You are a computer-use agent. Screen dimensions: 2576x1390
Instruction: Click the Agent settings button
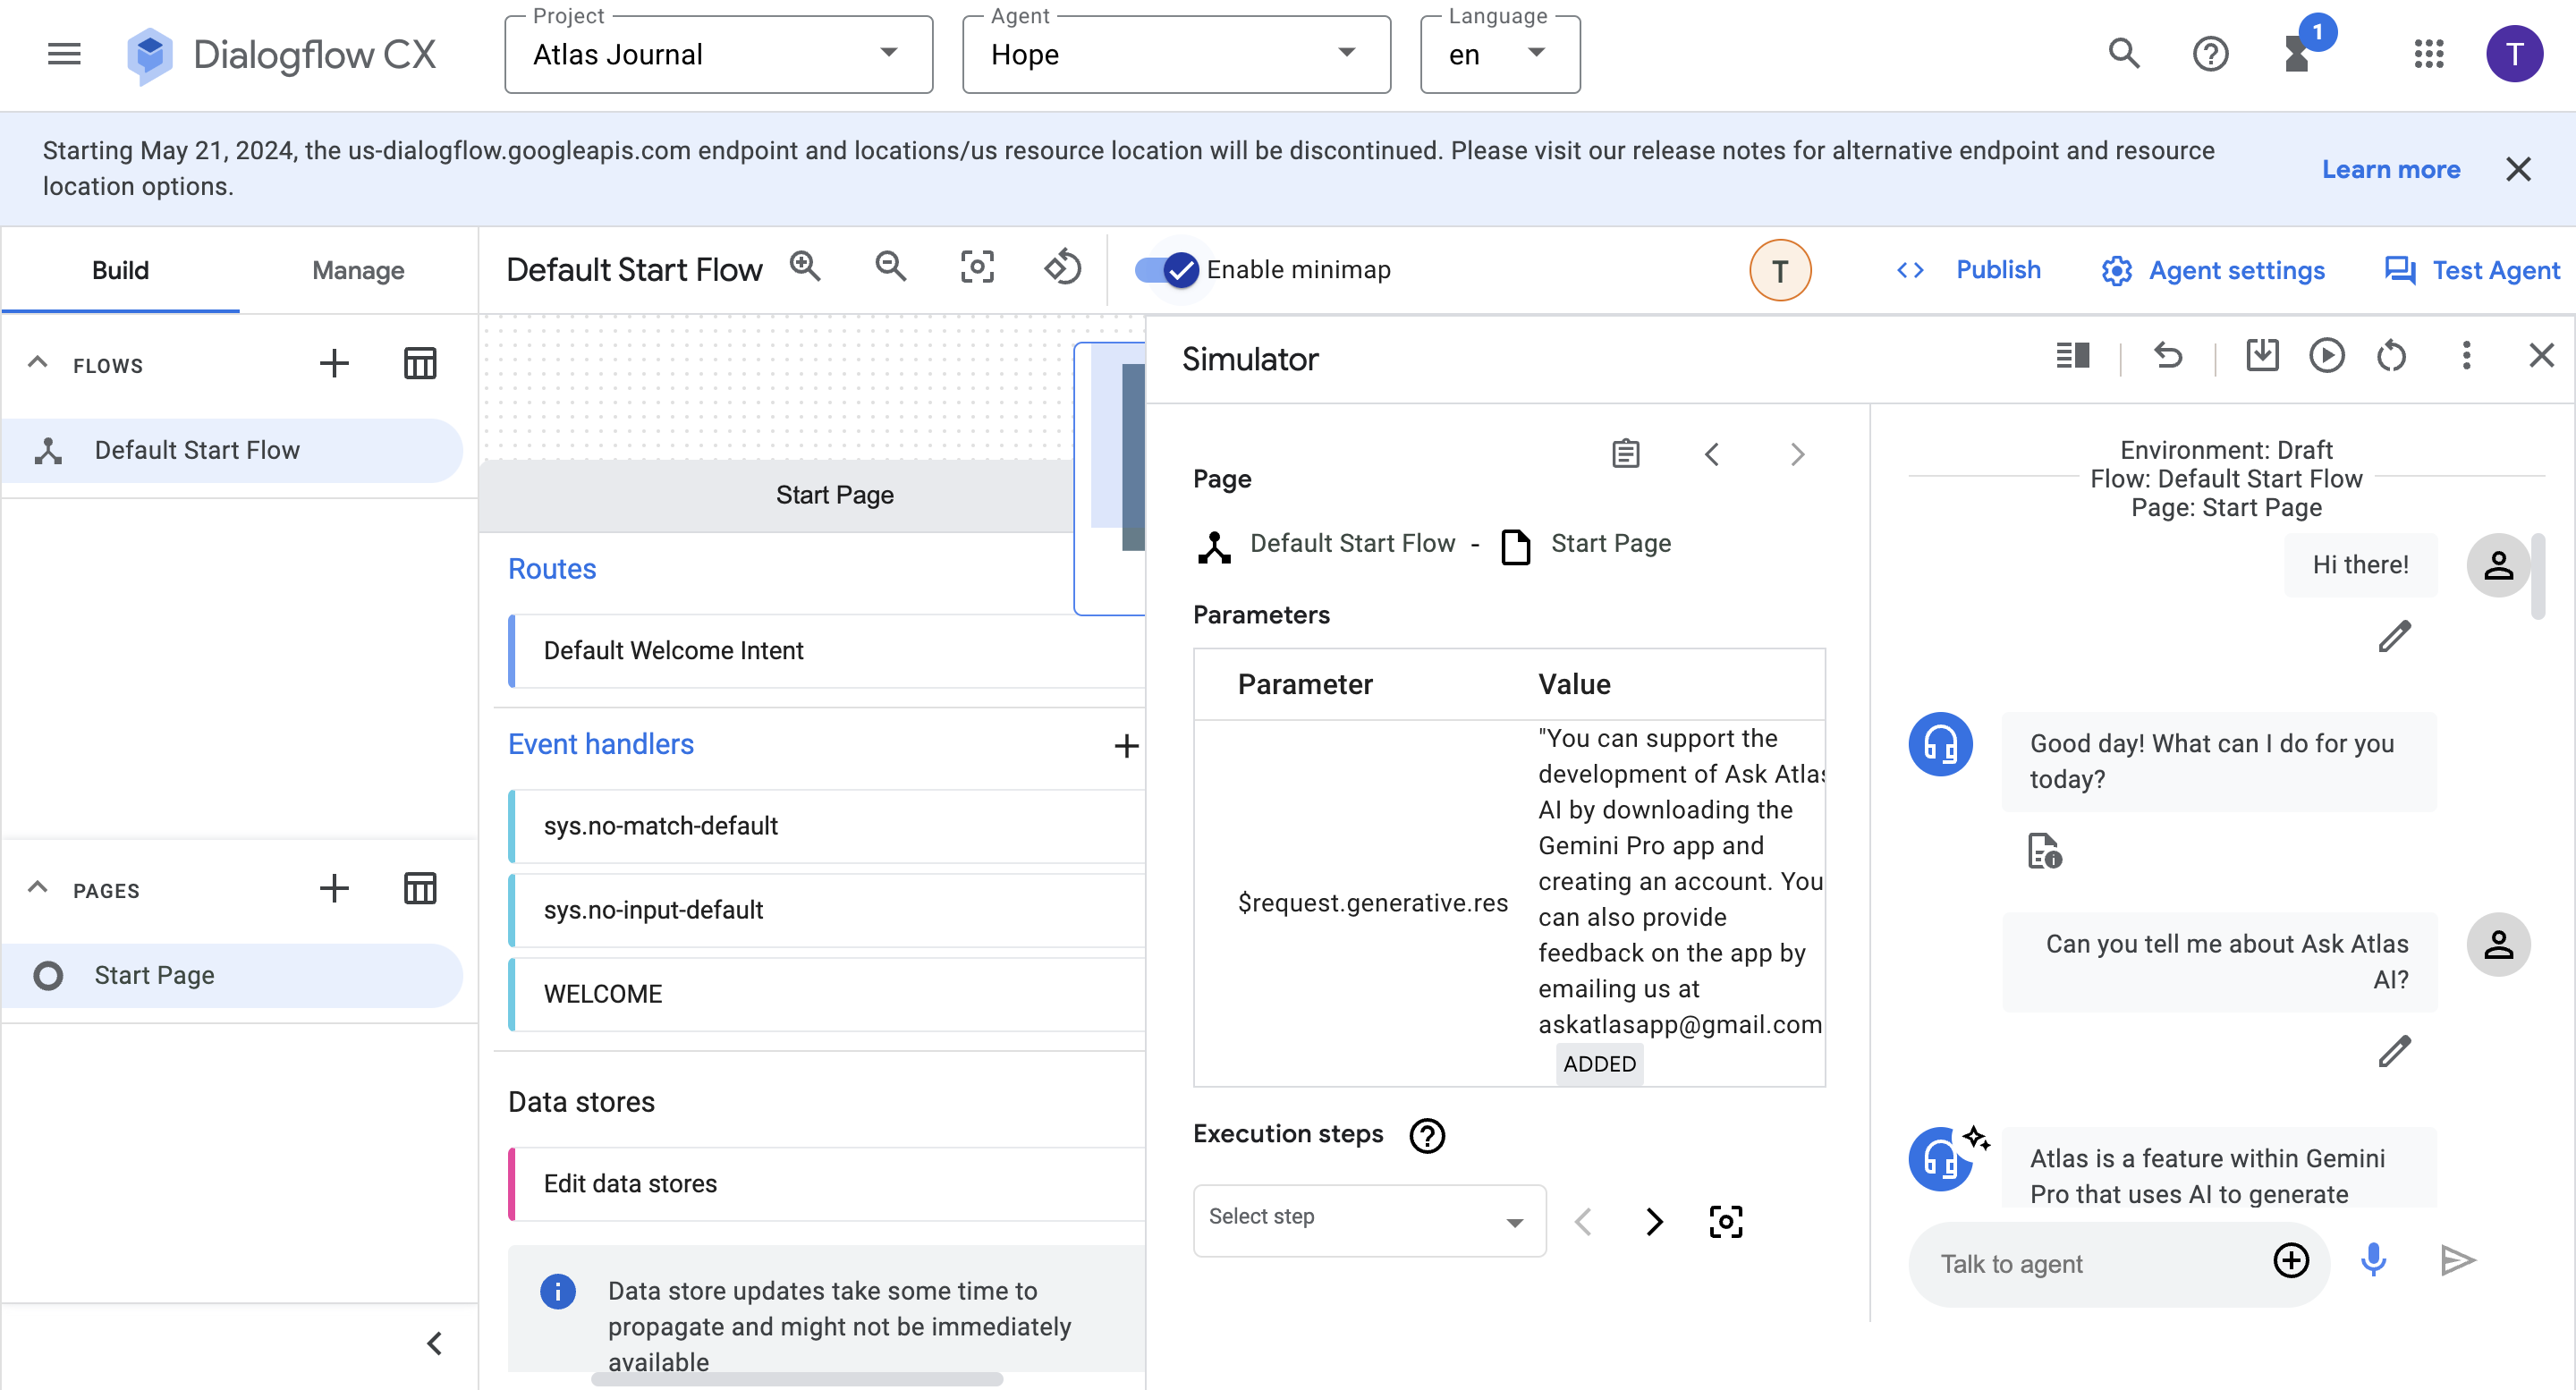[2213, 270]
